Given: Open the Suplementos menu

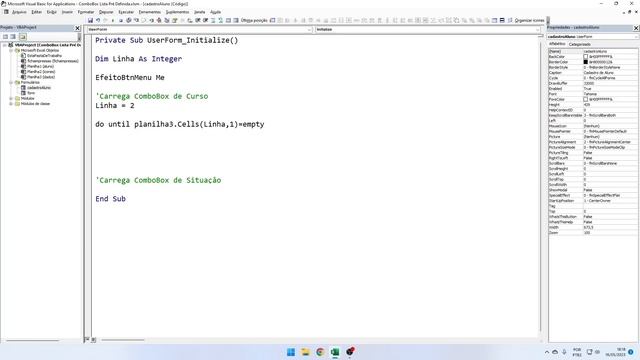Looking at the screenshot, I should coord(177,12).
